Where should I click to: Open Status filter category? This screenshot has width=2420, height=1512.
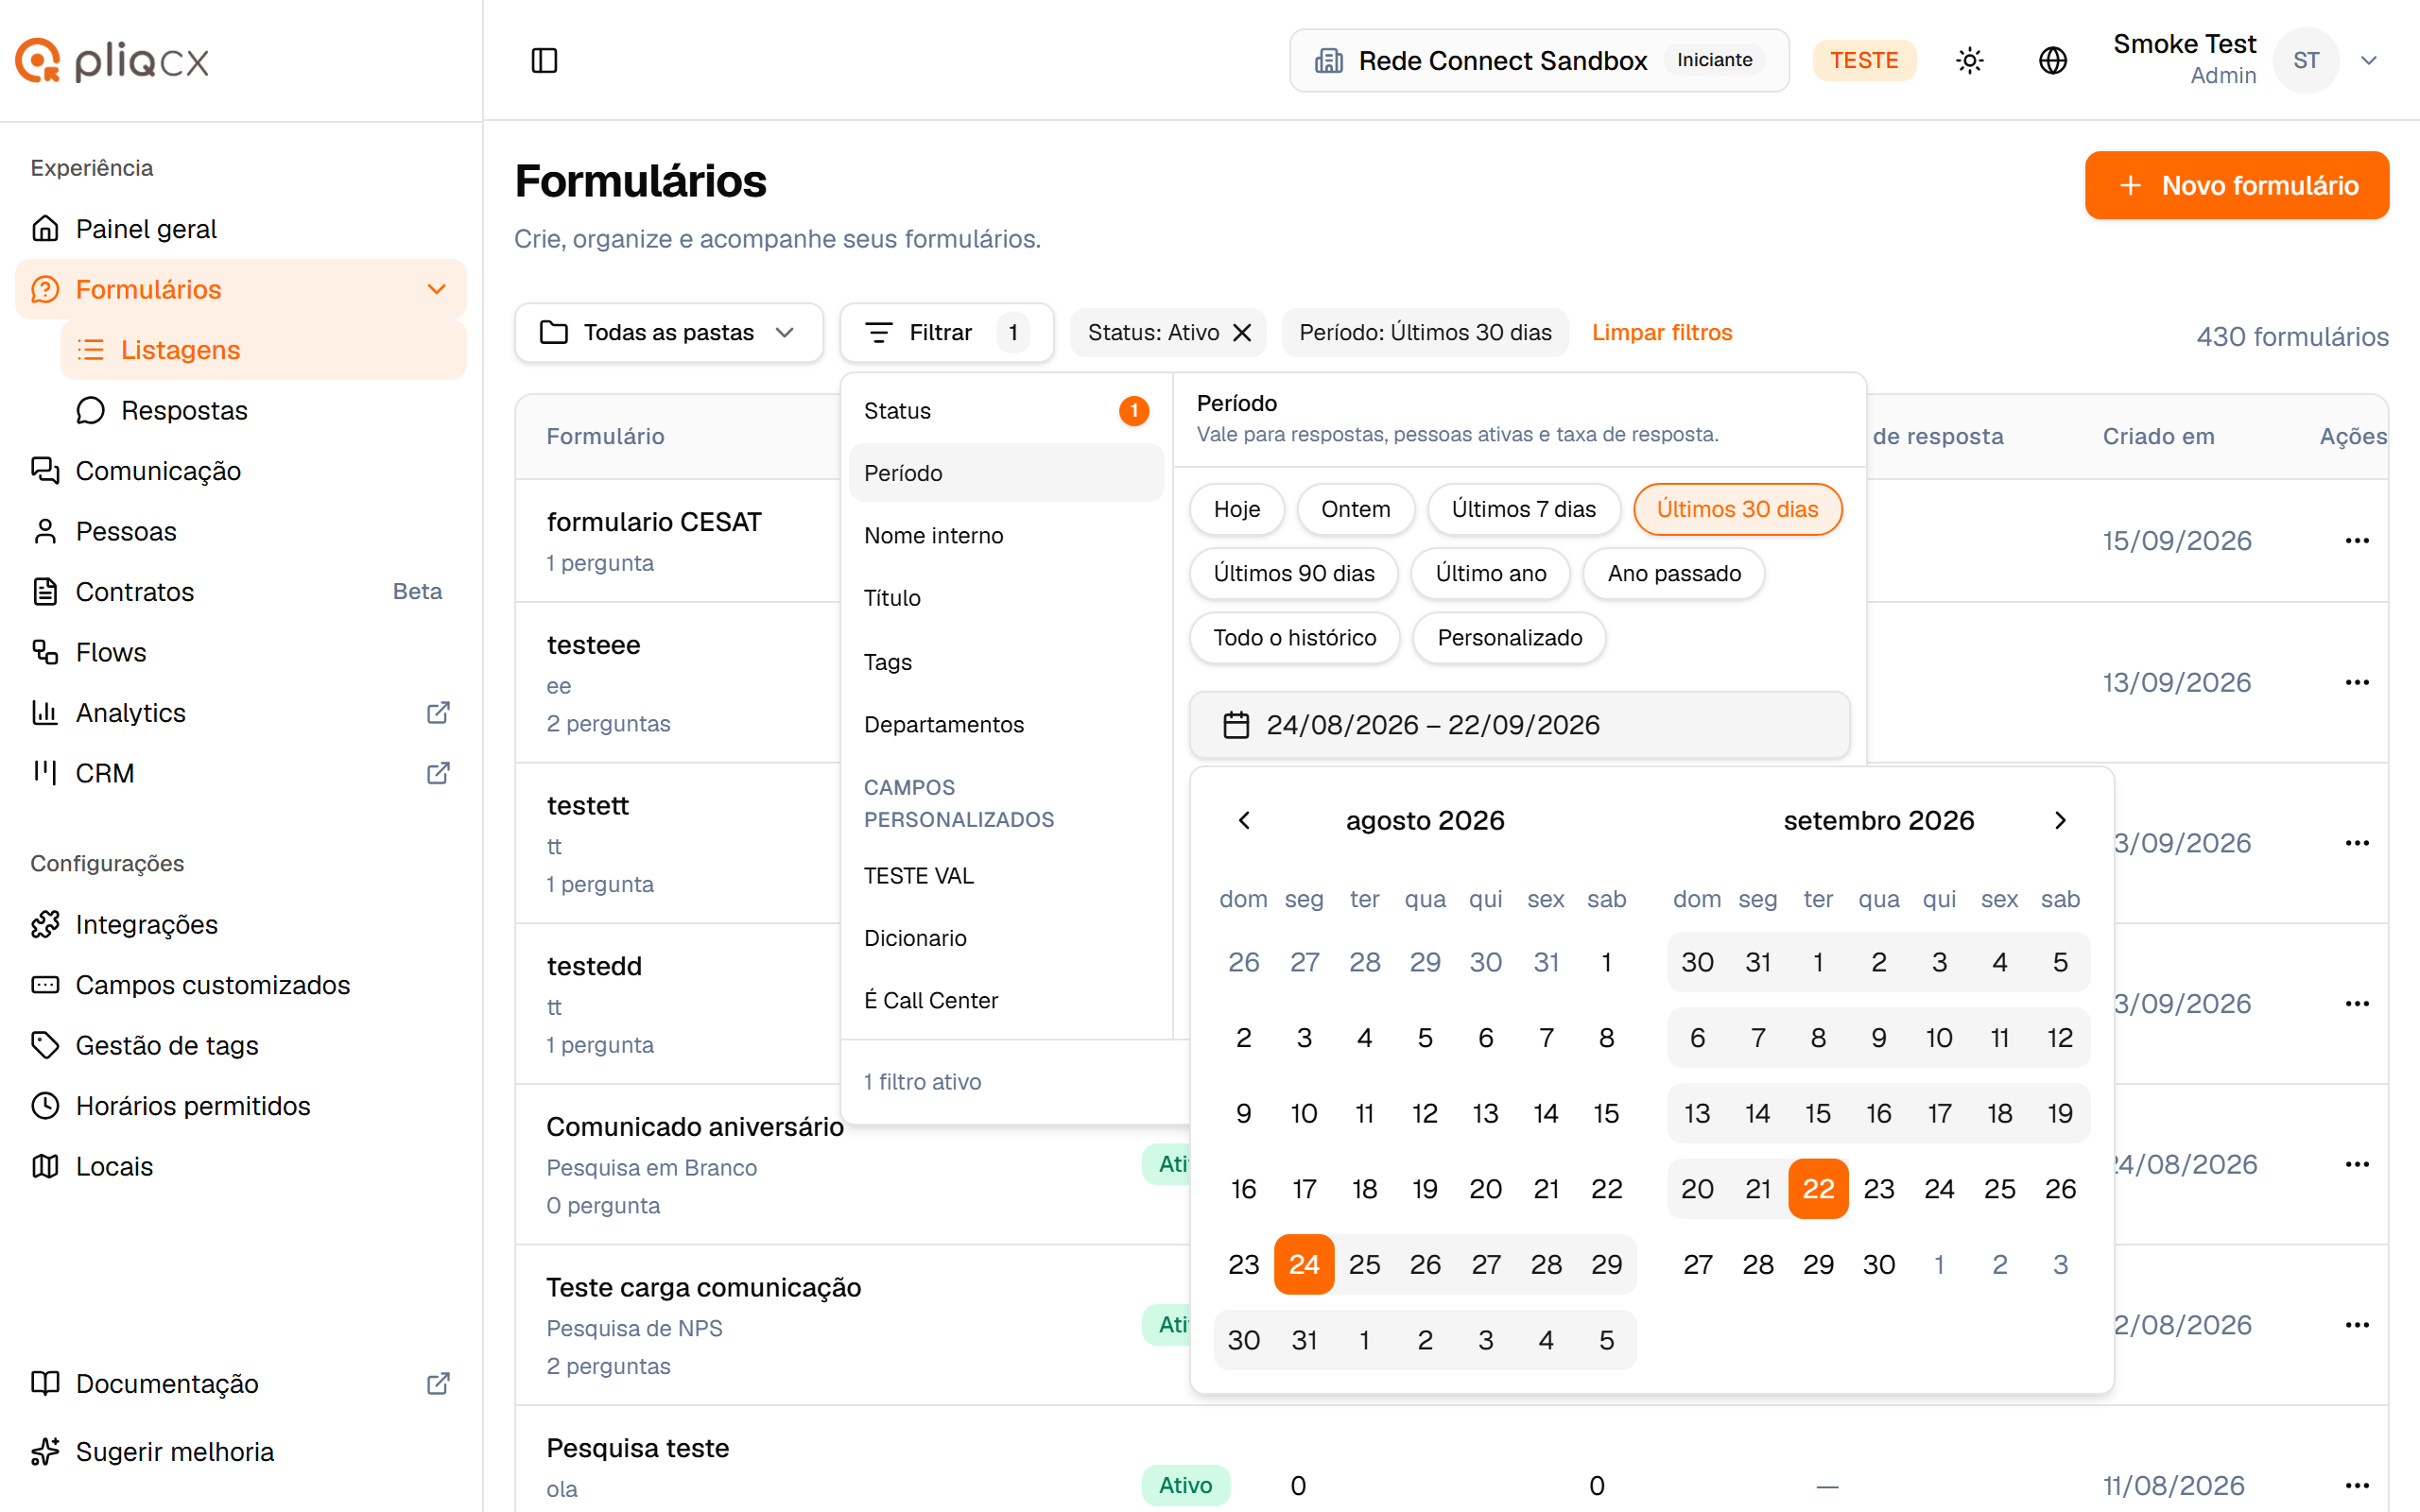[1006, 411]
